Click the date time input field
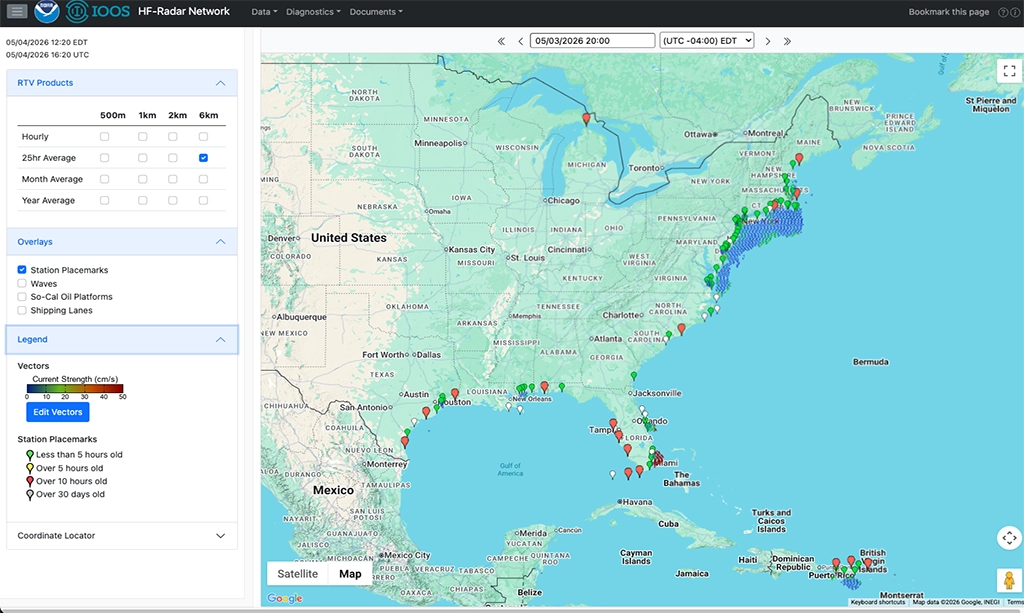The height and width of the screenshot is (613, 1024). click(592, 40)
